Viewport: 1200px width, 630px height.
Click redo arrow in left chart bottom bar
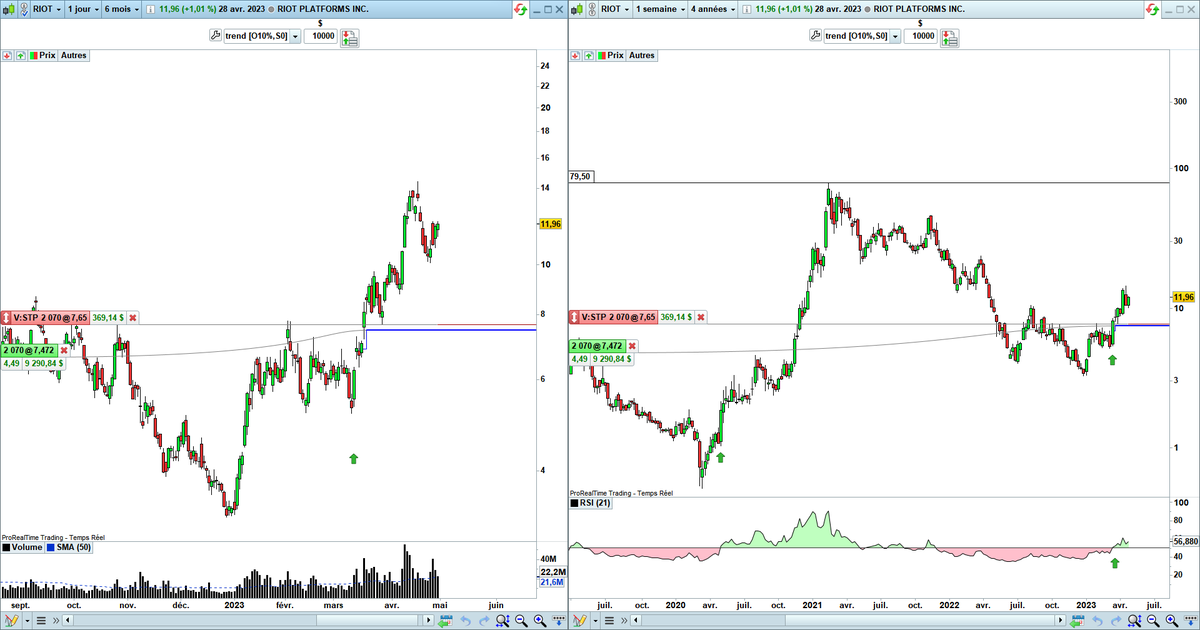click(x=484, y=620)
